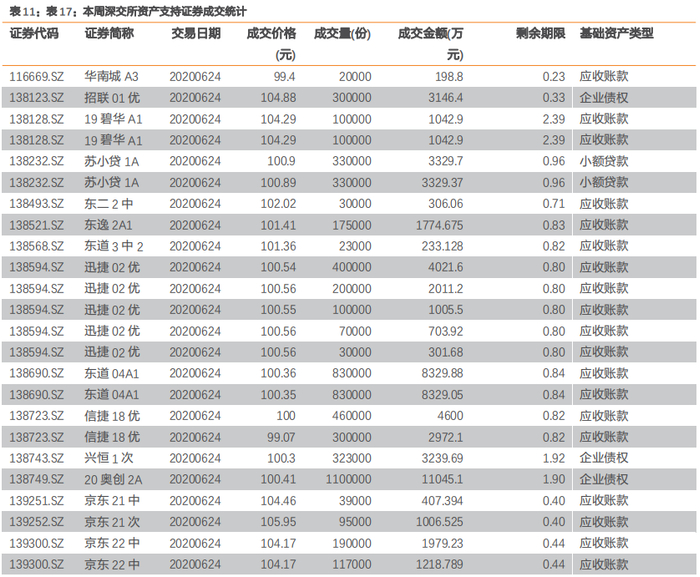Image resolution: width=700 pixels, height=577 pixels.
Task: Click the 证券简称 column header
Action: click(109, 33)
